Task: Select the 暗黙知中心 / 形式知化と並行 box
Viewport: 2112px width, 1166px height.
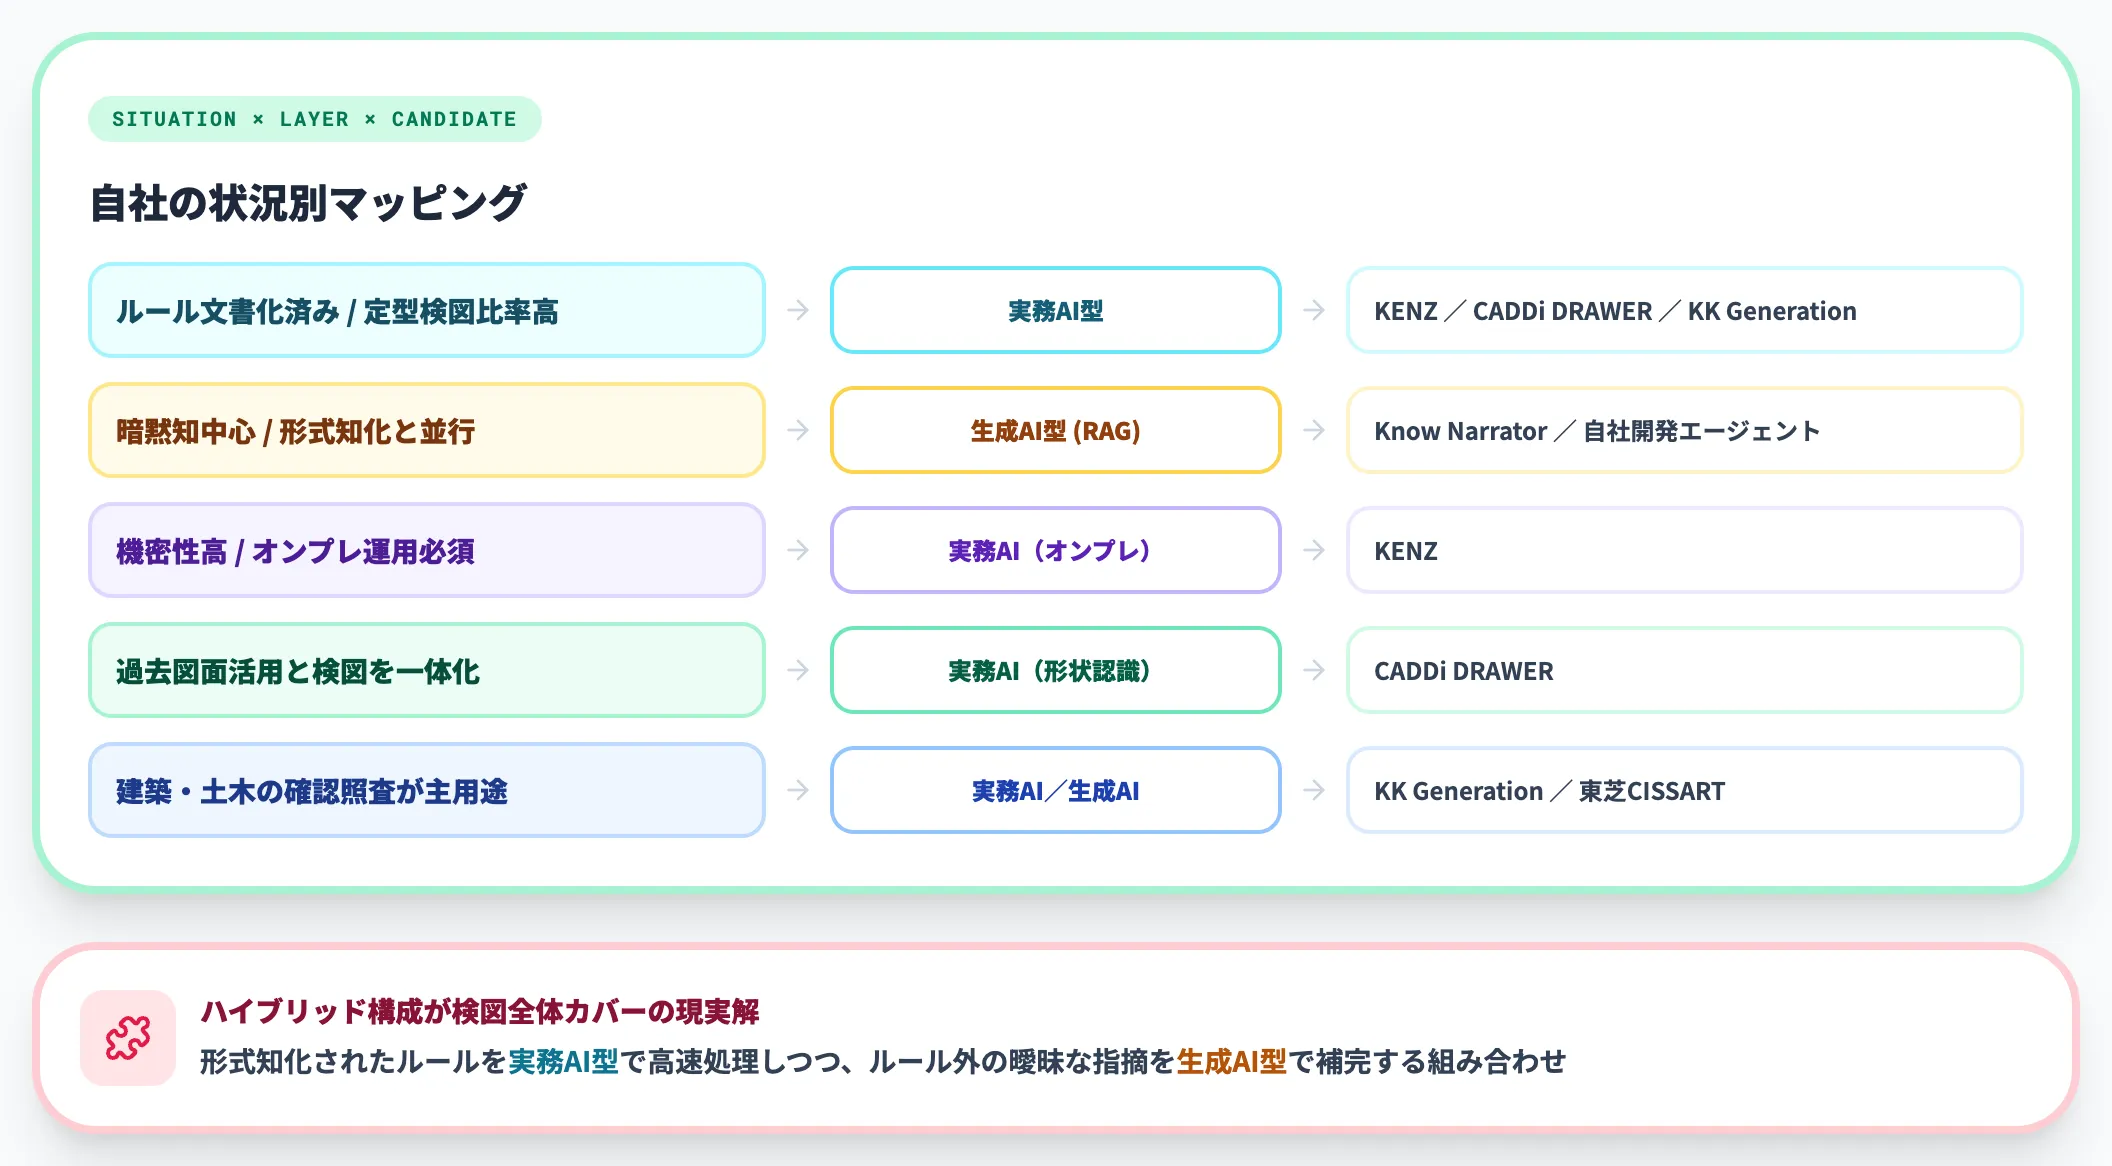Action: pos(427,430)
